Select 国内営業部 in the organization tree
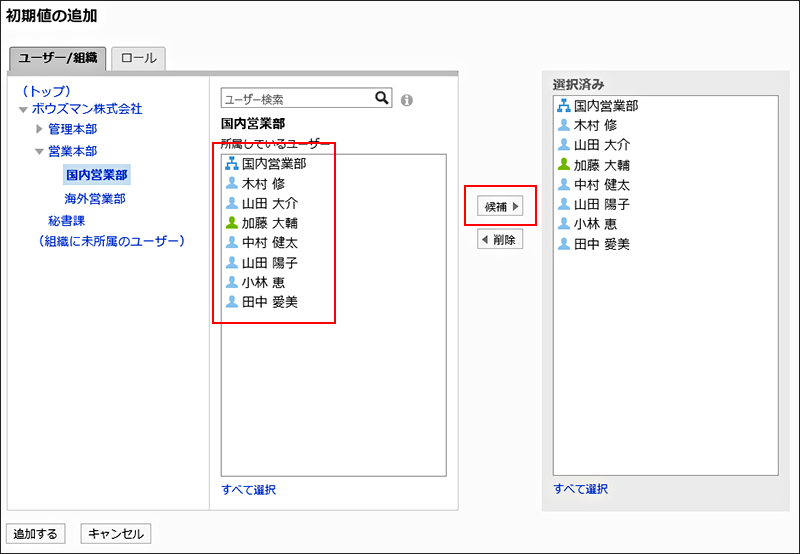The image size is (800, 554). [x=96, y=175]
